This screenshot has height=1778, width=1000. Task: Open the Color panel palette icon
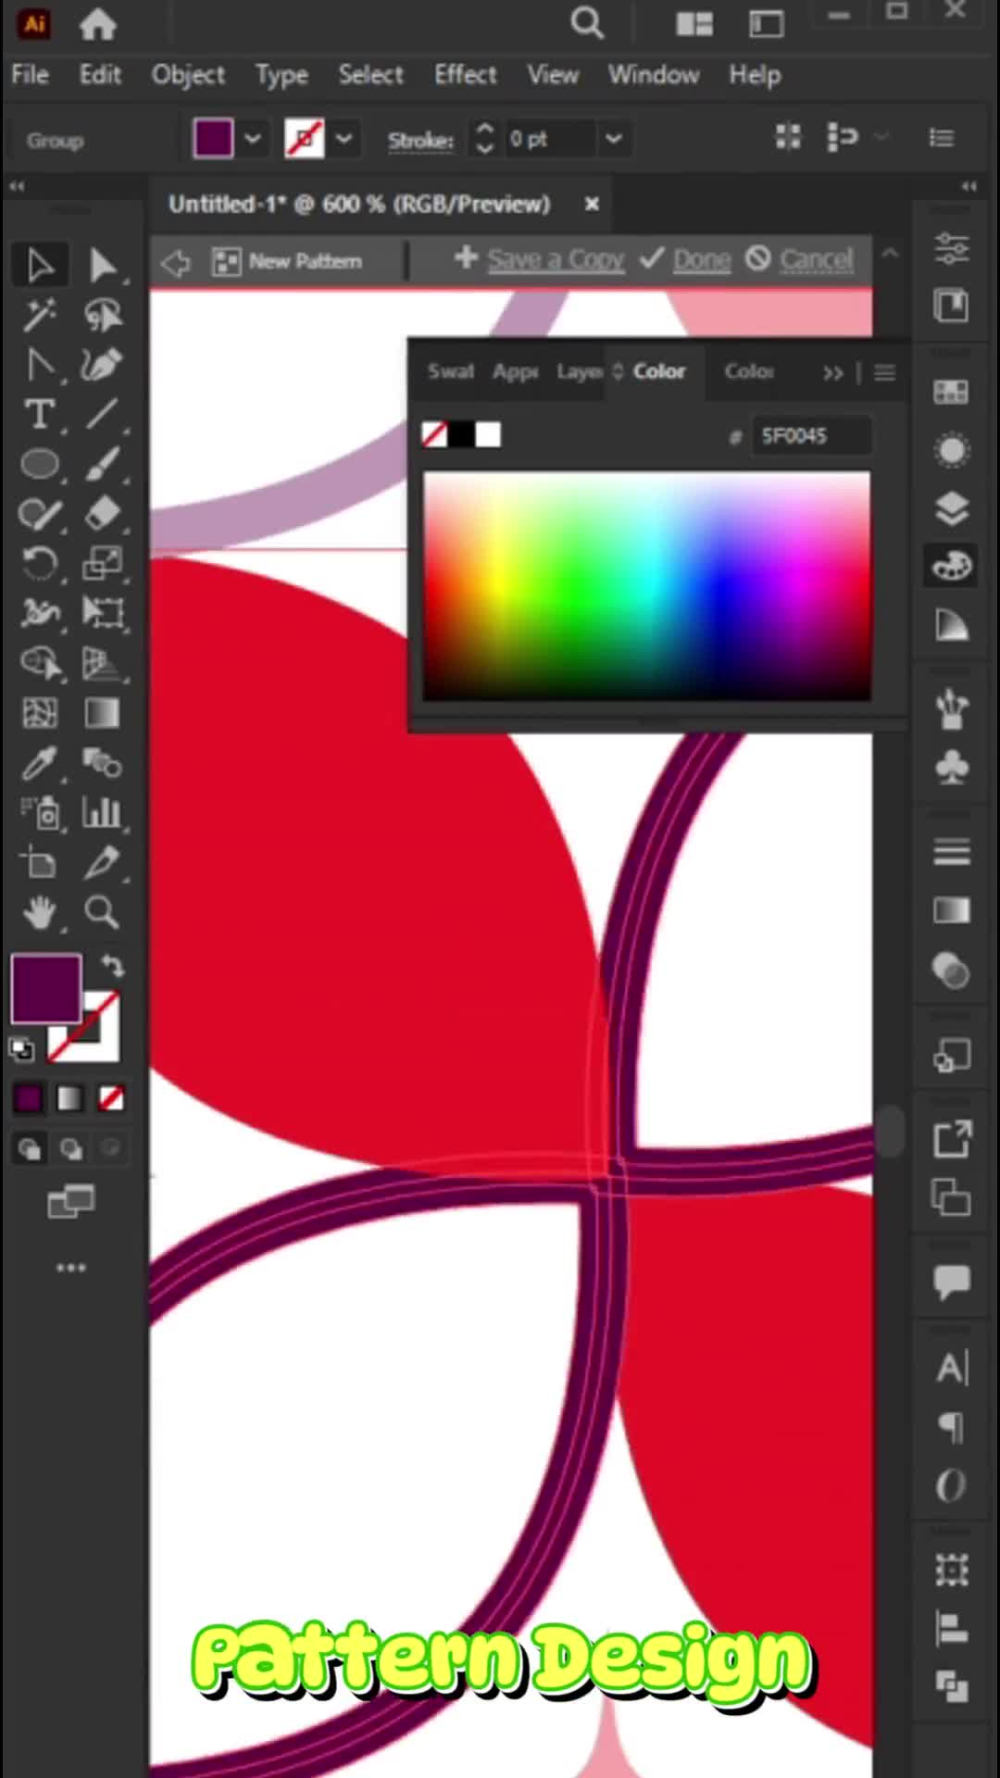(951, 566)
